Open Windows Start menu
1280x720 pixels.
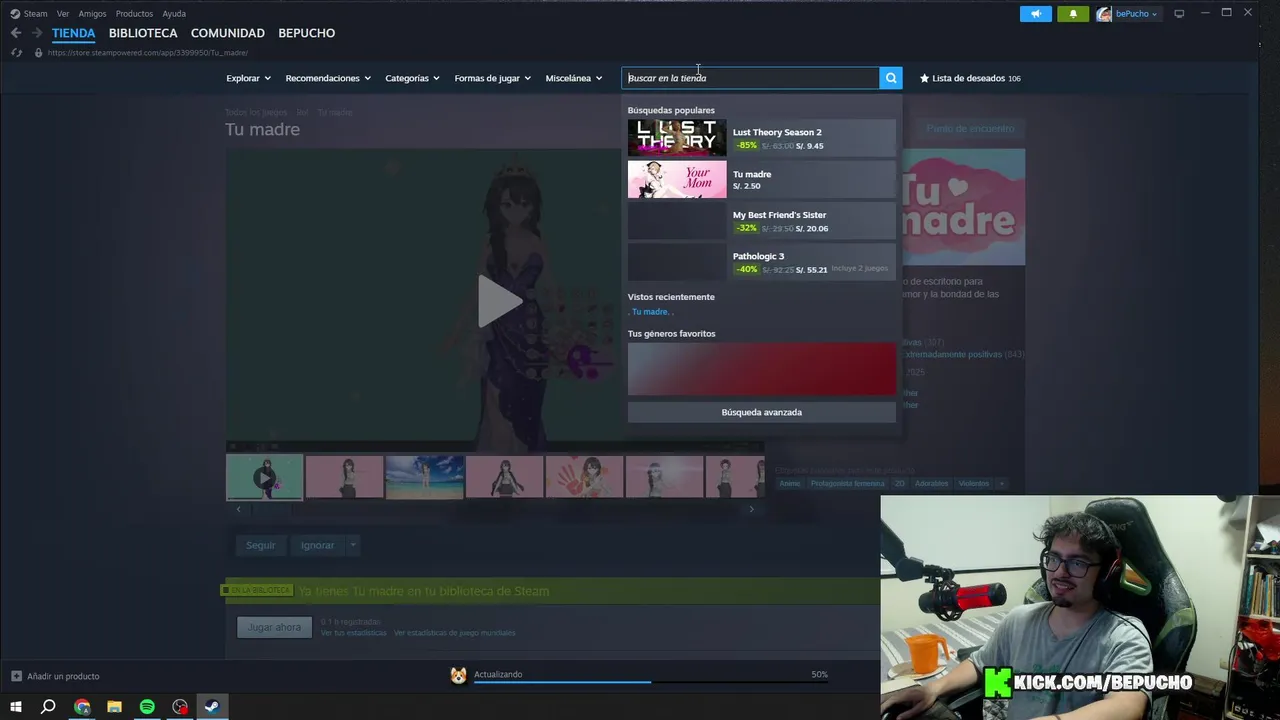click(16, 707)
